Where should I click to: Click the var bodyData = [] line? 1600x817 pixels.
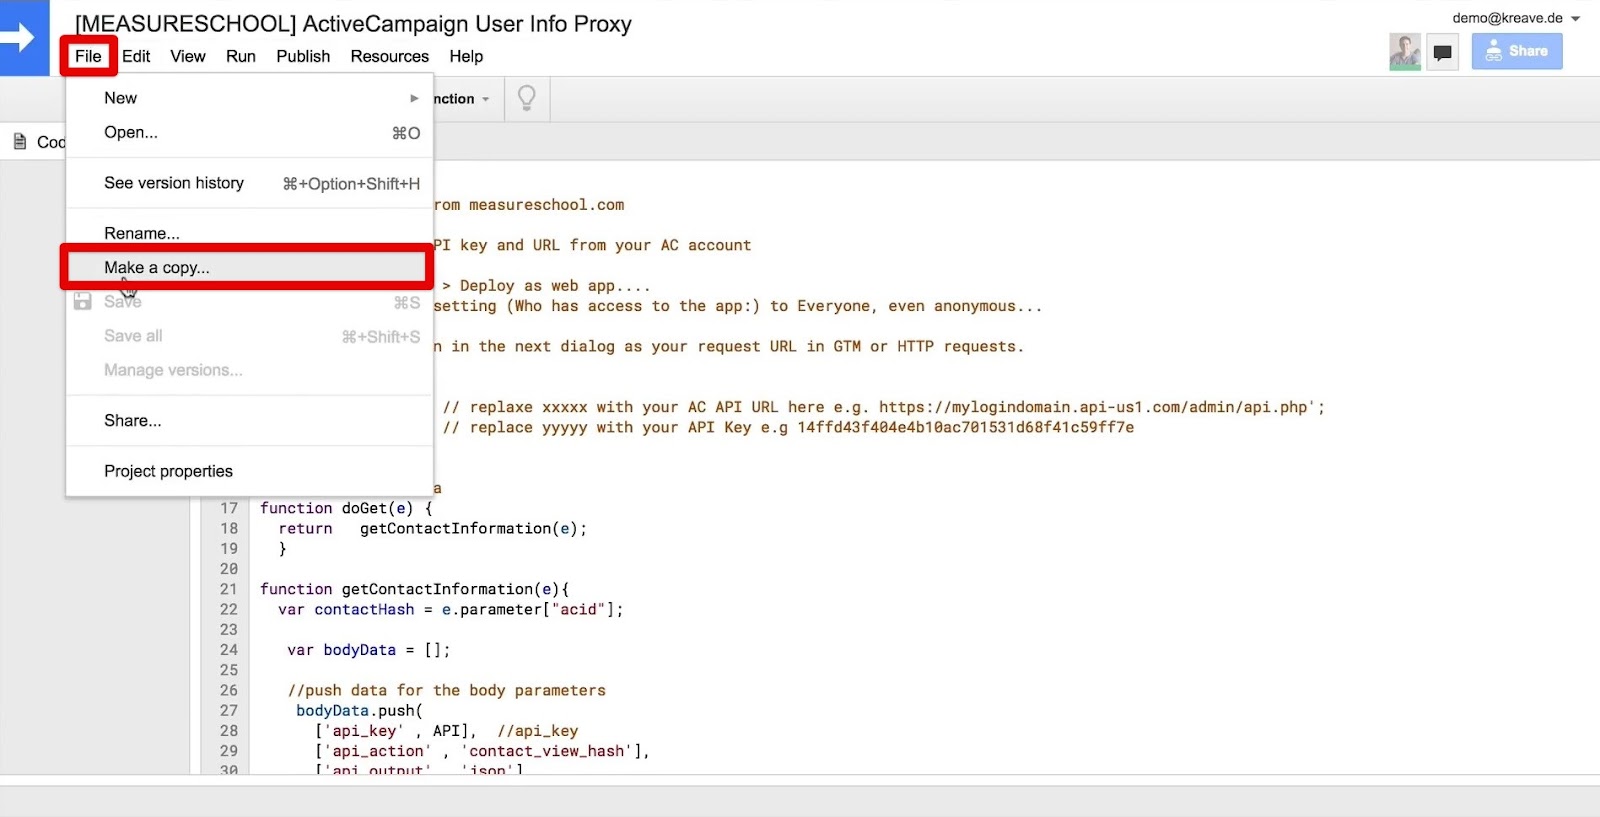368,650
